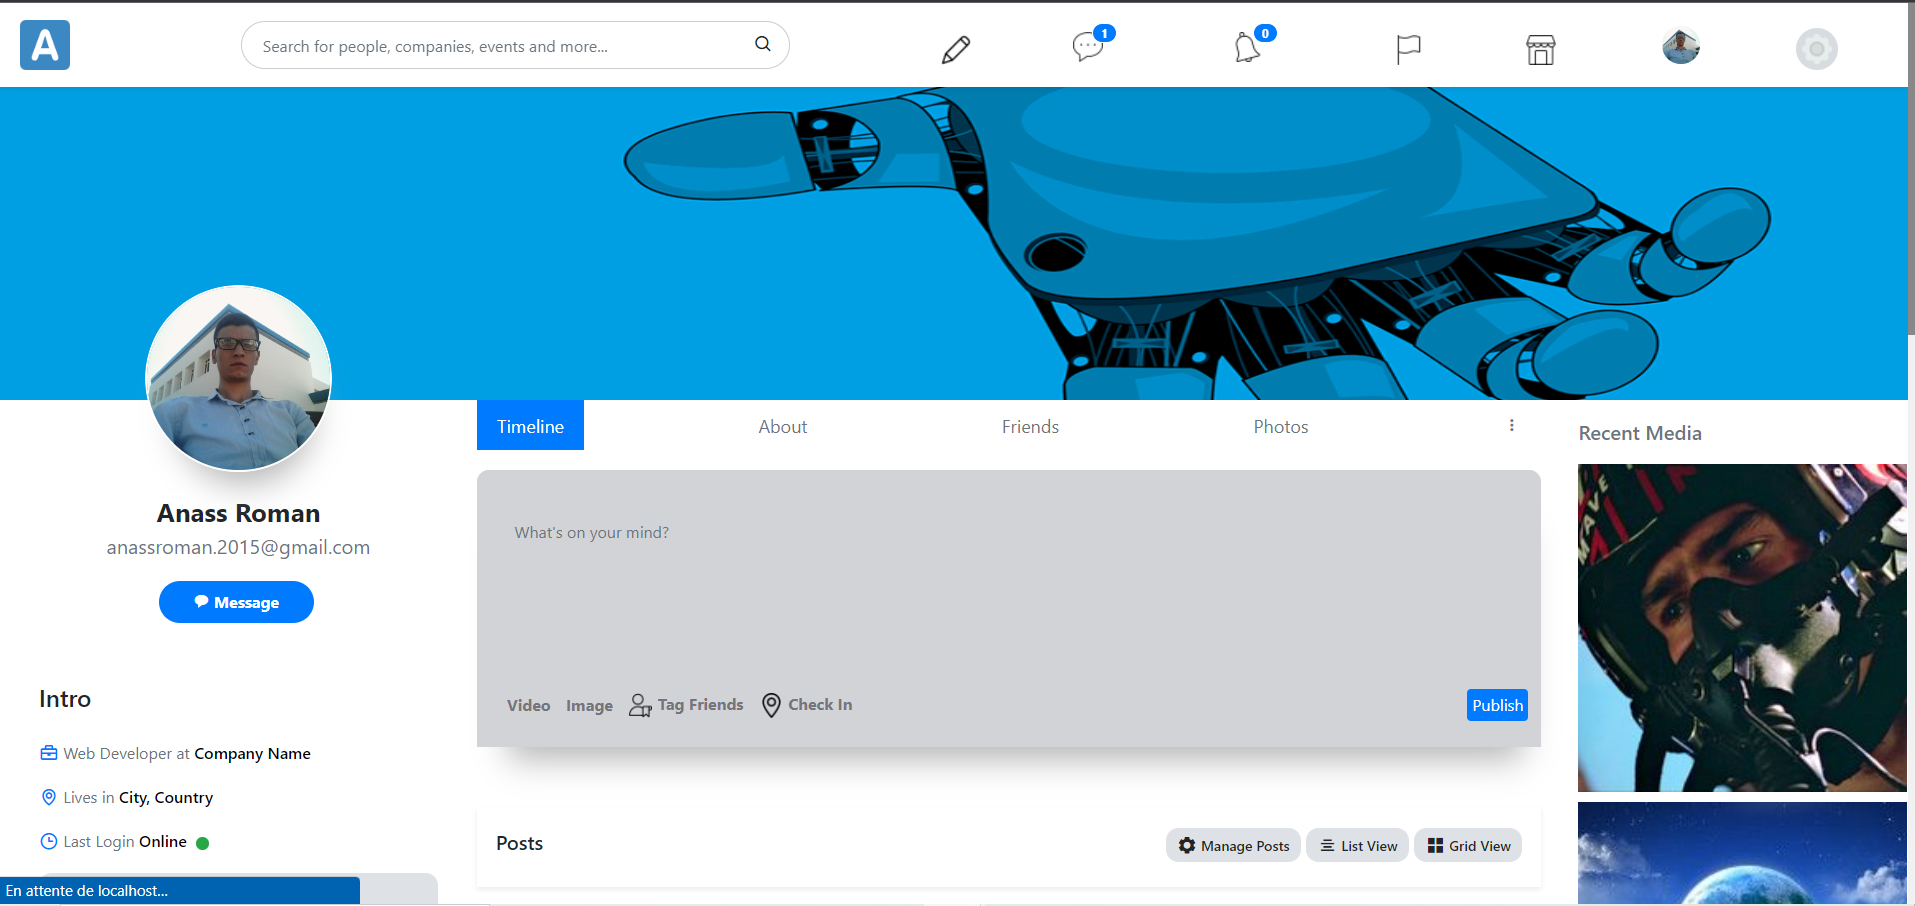Screen dimensions: 1915x906
Task: Click the Company Name text
Action: [x=252, y=753]
